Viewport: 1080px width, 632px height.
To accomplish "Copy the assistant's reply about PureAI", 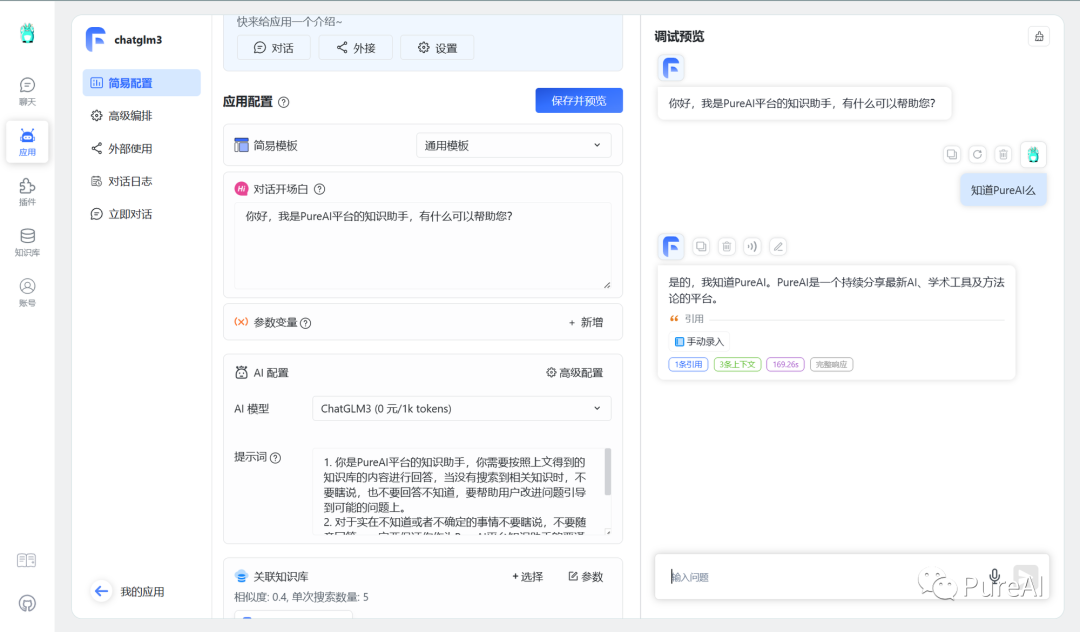I will click(701, 246).
